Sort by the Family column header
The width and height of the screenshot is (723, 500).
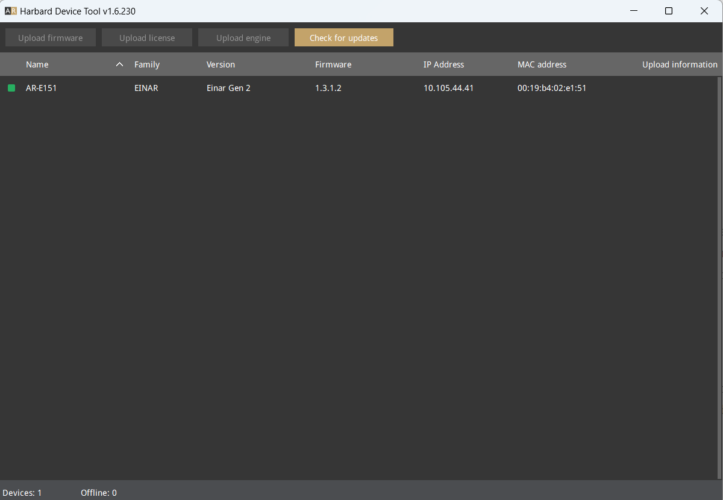(x=147, y=65)
